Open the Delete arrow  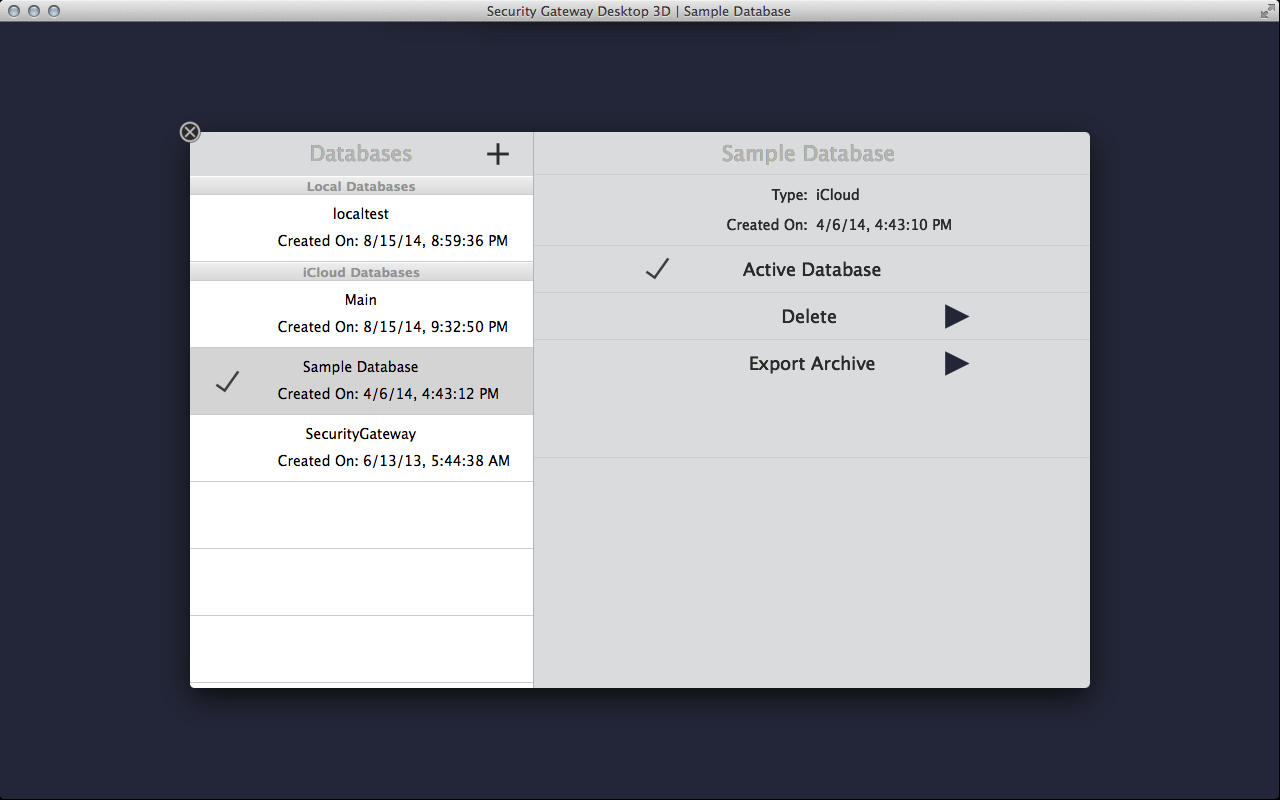(957, 316)
